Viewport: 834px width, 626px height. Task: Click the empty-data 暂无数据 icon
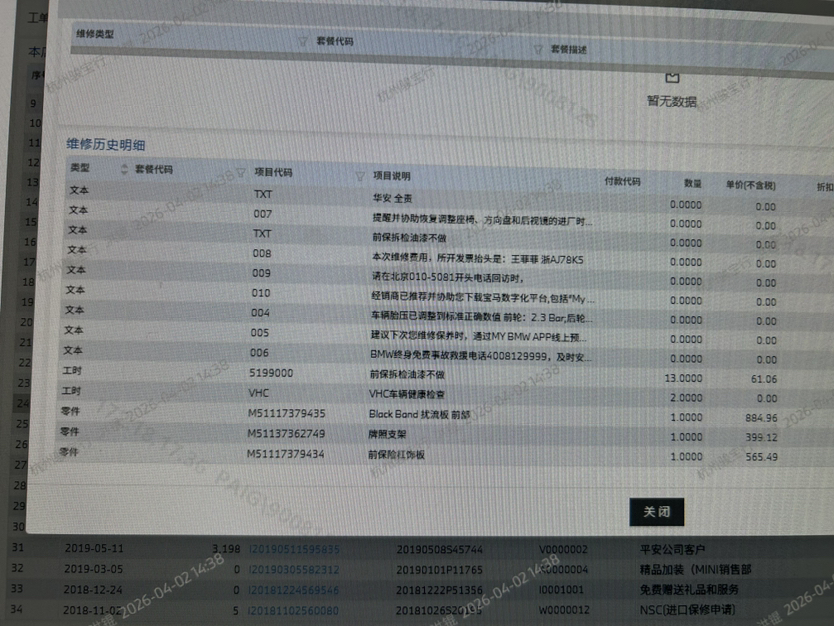coord(672,76)
